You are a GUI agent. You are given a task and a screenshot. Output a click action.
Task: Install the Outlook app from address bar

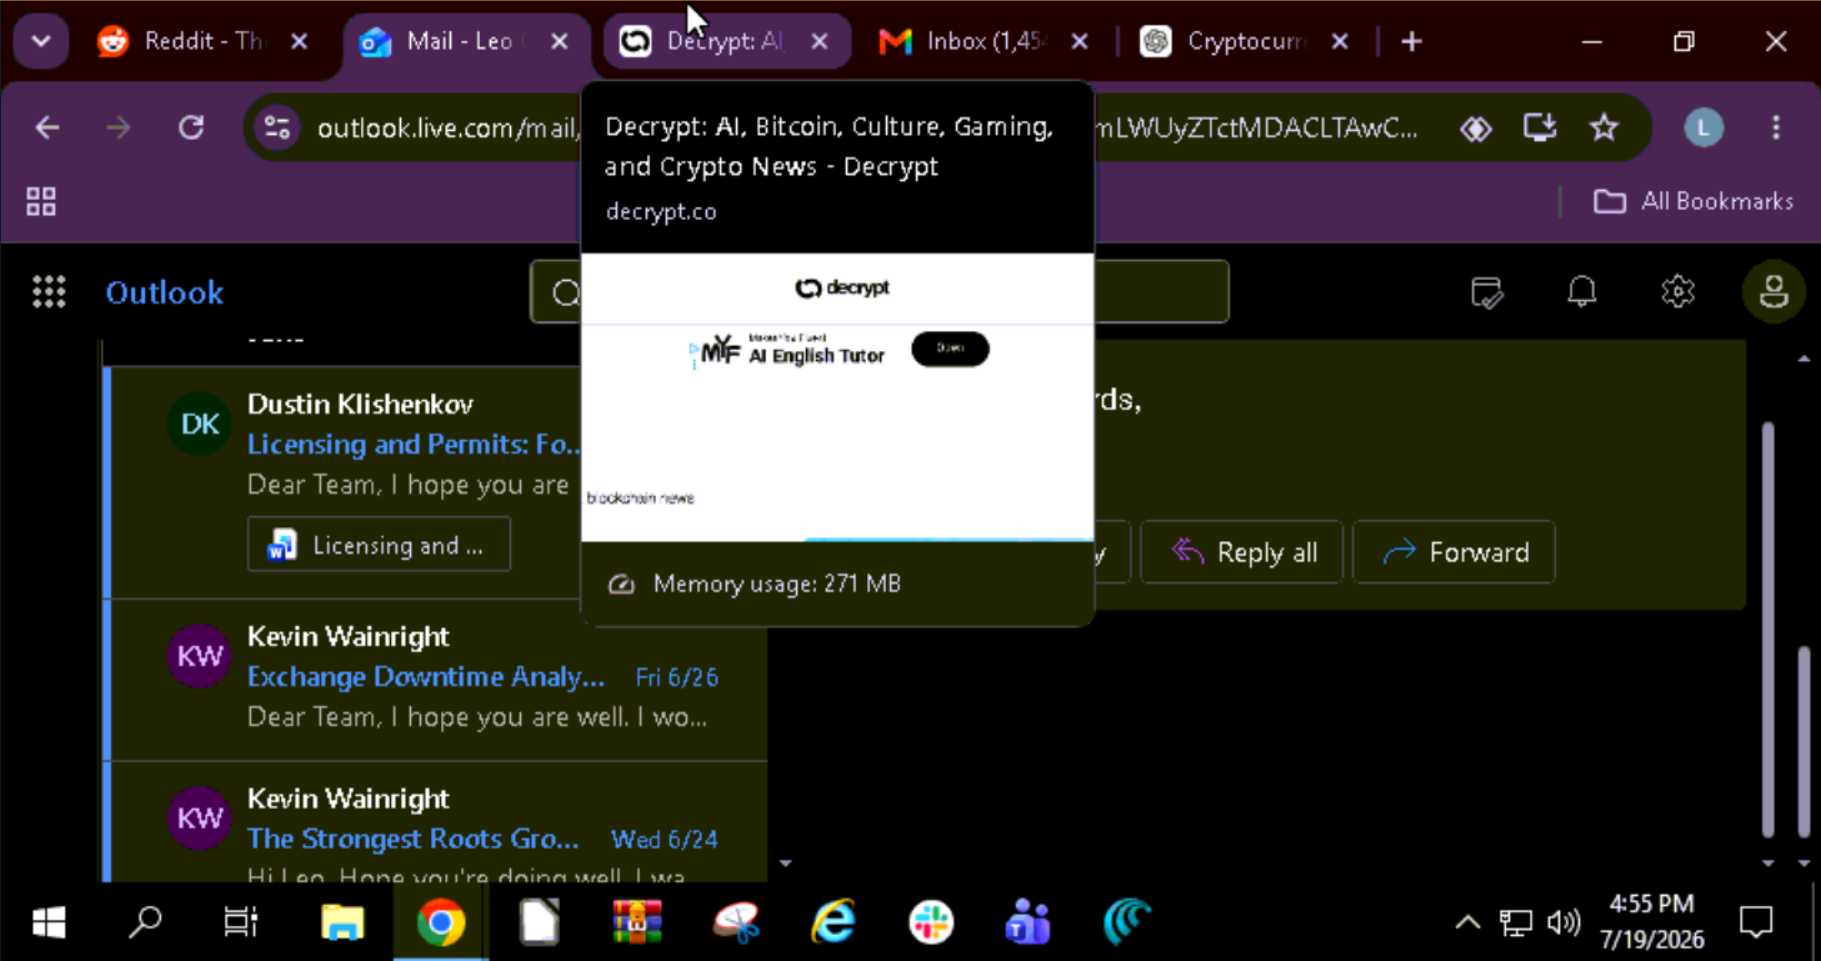(x=1540, y=128)
